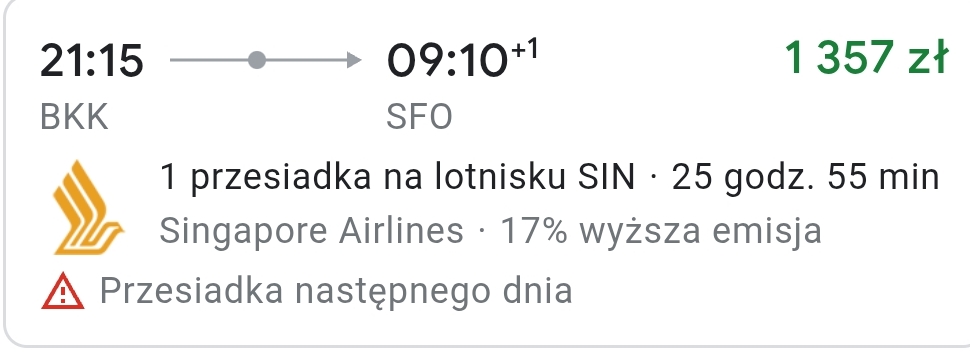Click the 21:15 departure time
The height and width of the screenshot is (360, 970).
[92, 61]
